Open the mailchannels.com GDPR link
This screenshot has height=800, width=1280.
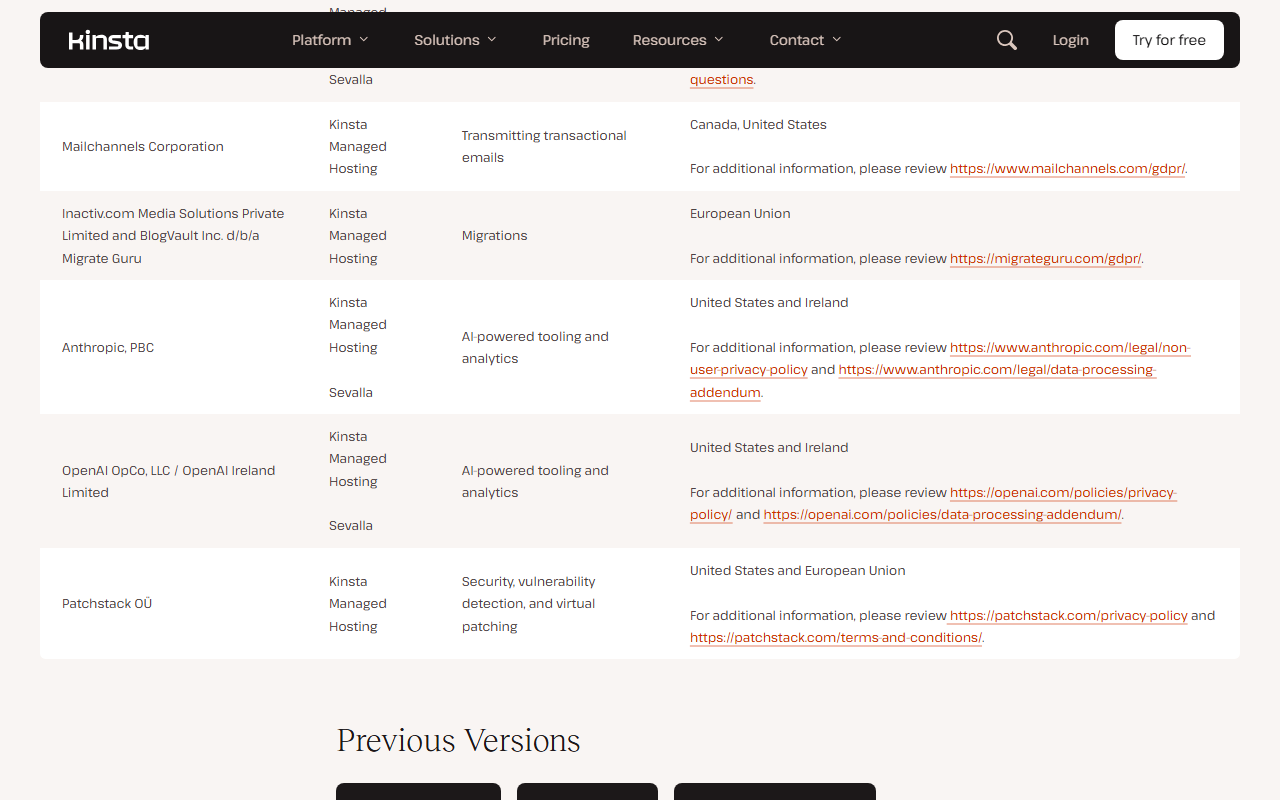1067,169
